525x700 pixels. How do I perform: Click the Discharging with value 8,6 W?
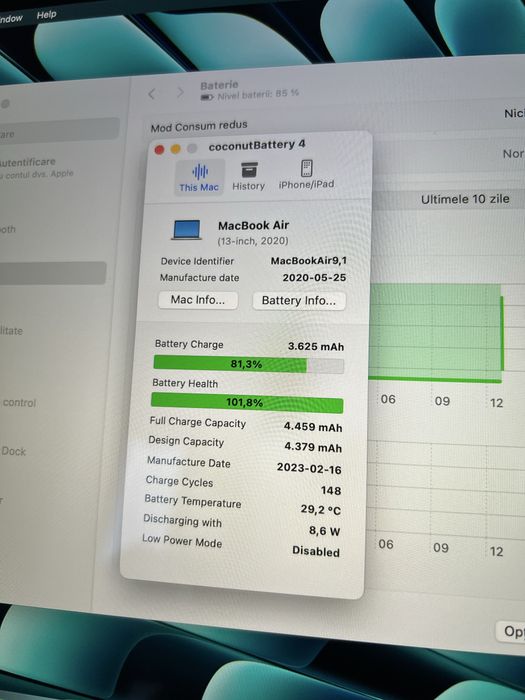325,531
